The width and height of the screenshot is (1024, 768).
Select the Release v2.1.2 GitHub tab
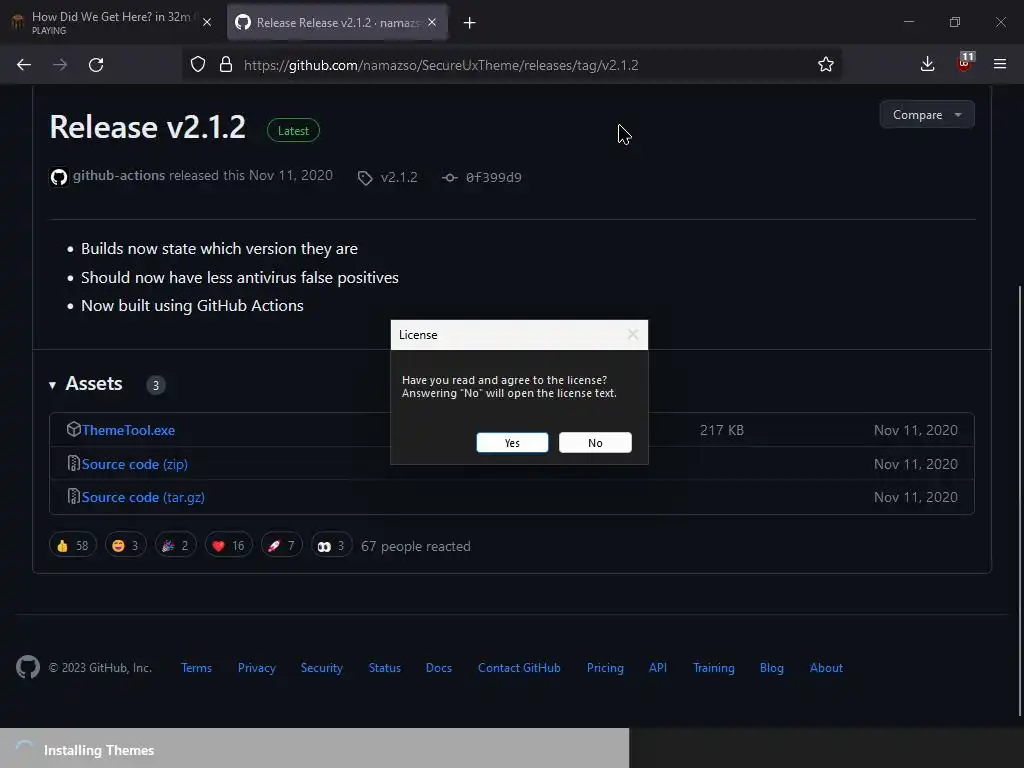coord(337,22)
